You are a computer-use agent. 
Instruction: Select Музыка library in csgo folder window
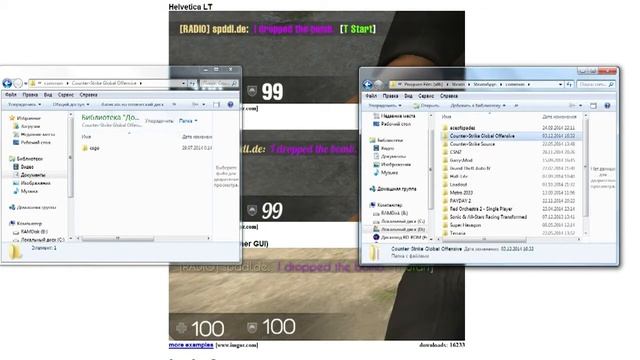click(x=26, y=191)
